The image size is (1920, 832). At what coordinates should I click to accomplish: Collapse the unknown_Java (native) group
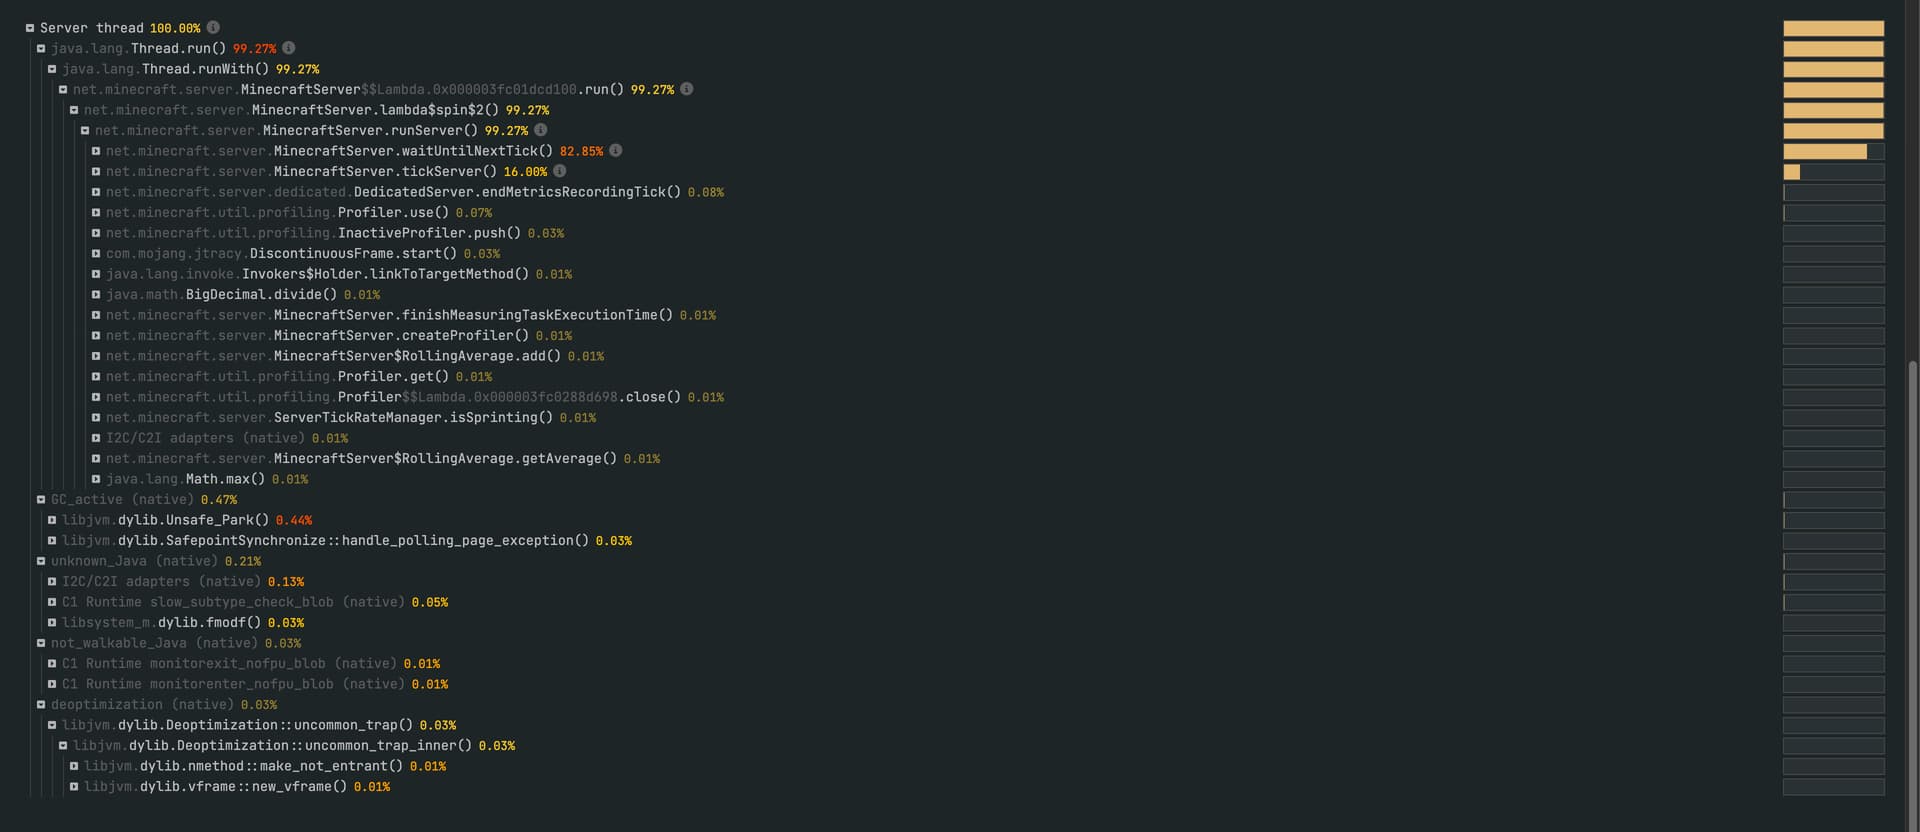41,561
